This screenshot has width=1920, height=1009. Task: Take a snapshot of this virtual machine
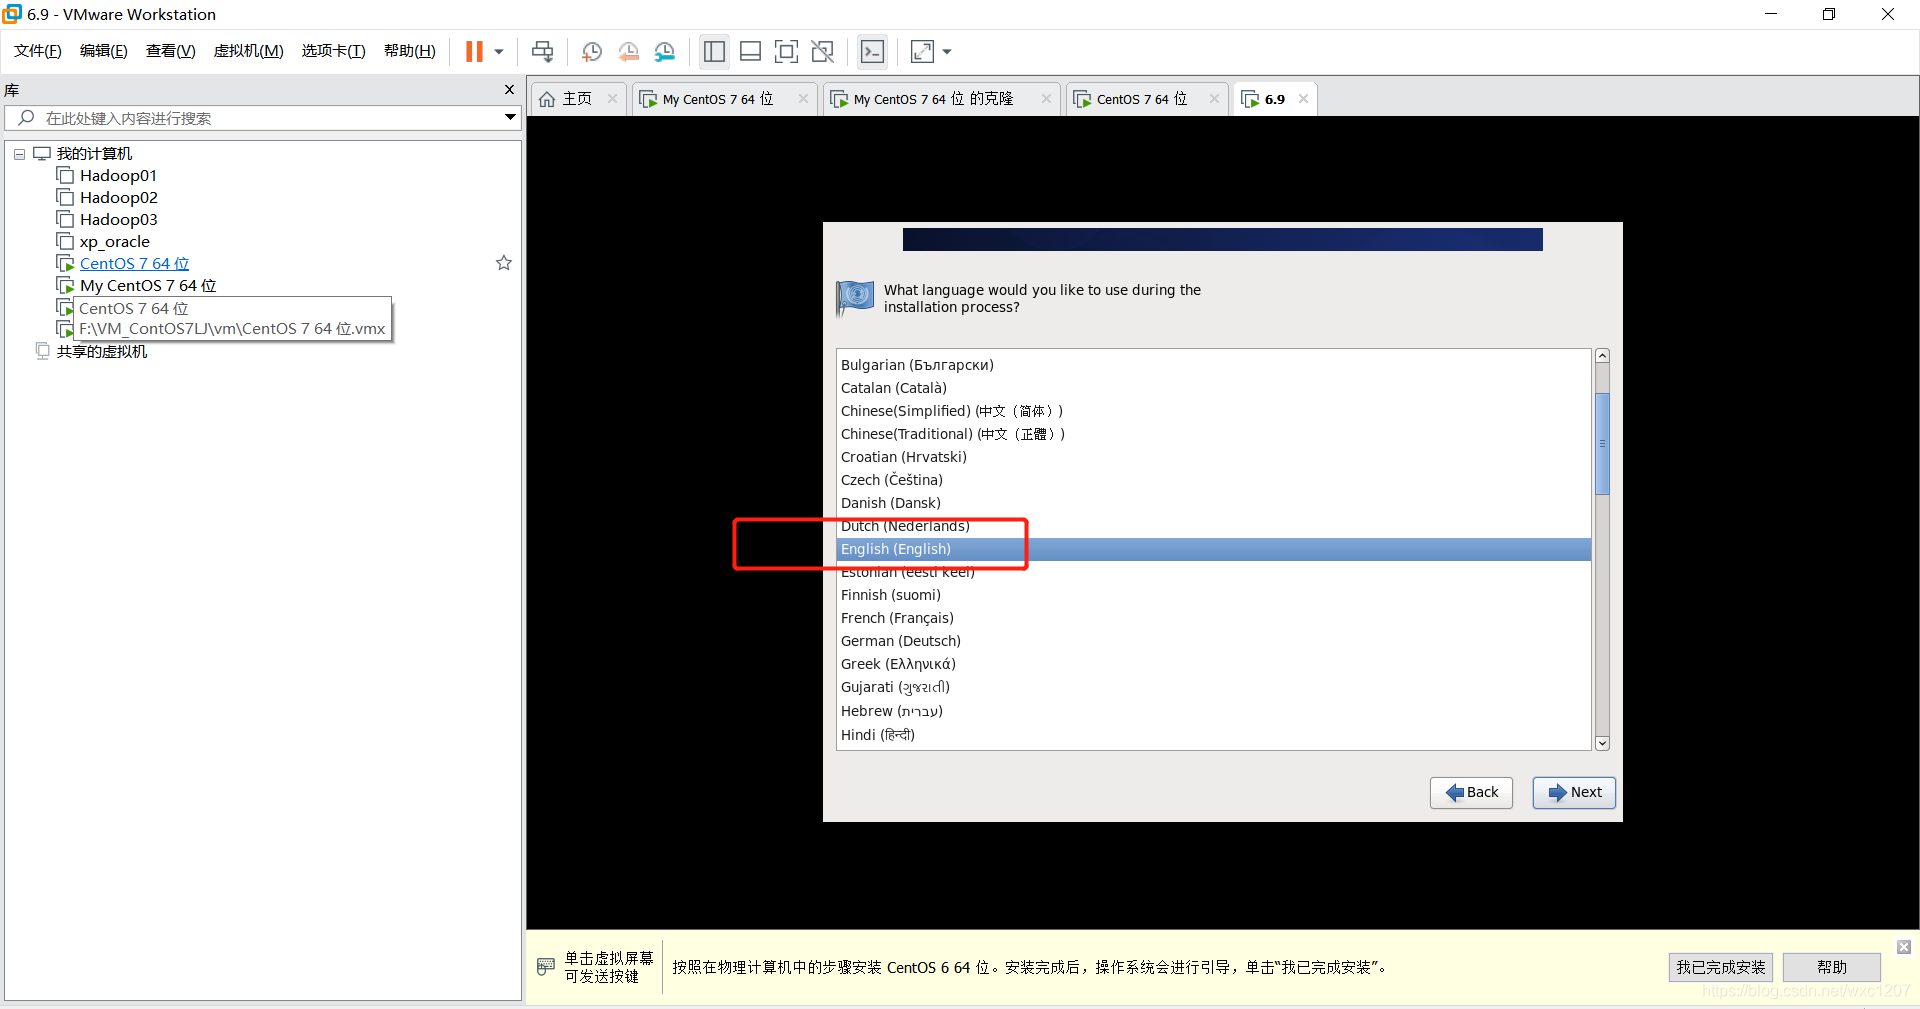[x=592, y=51]
